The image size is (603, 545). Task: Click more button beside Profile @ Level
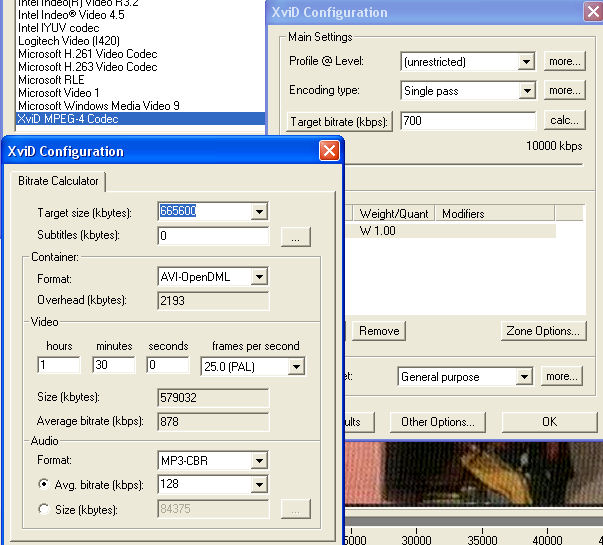565,61
